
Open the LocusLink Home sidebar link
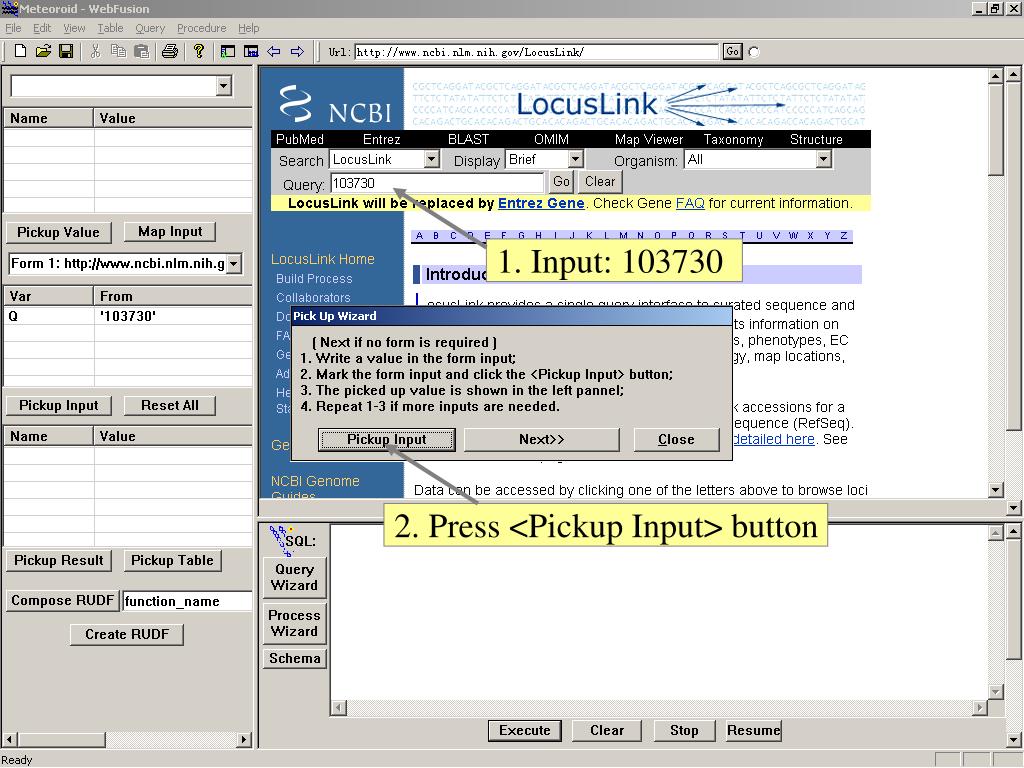[323, 259]
